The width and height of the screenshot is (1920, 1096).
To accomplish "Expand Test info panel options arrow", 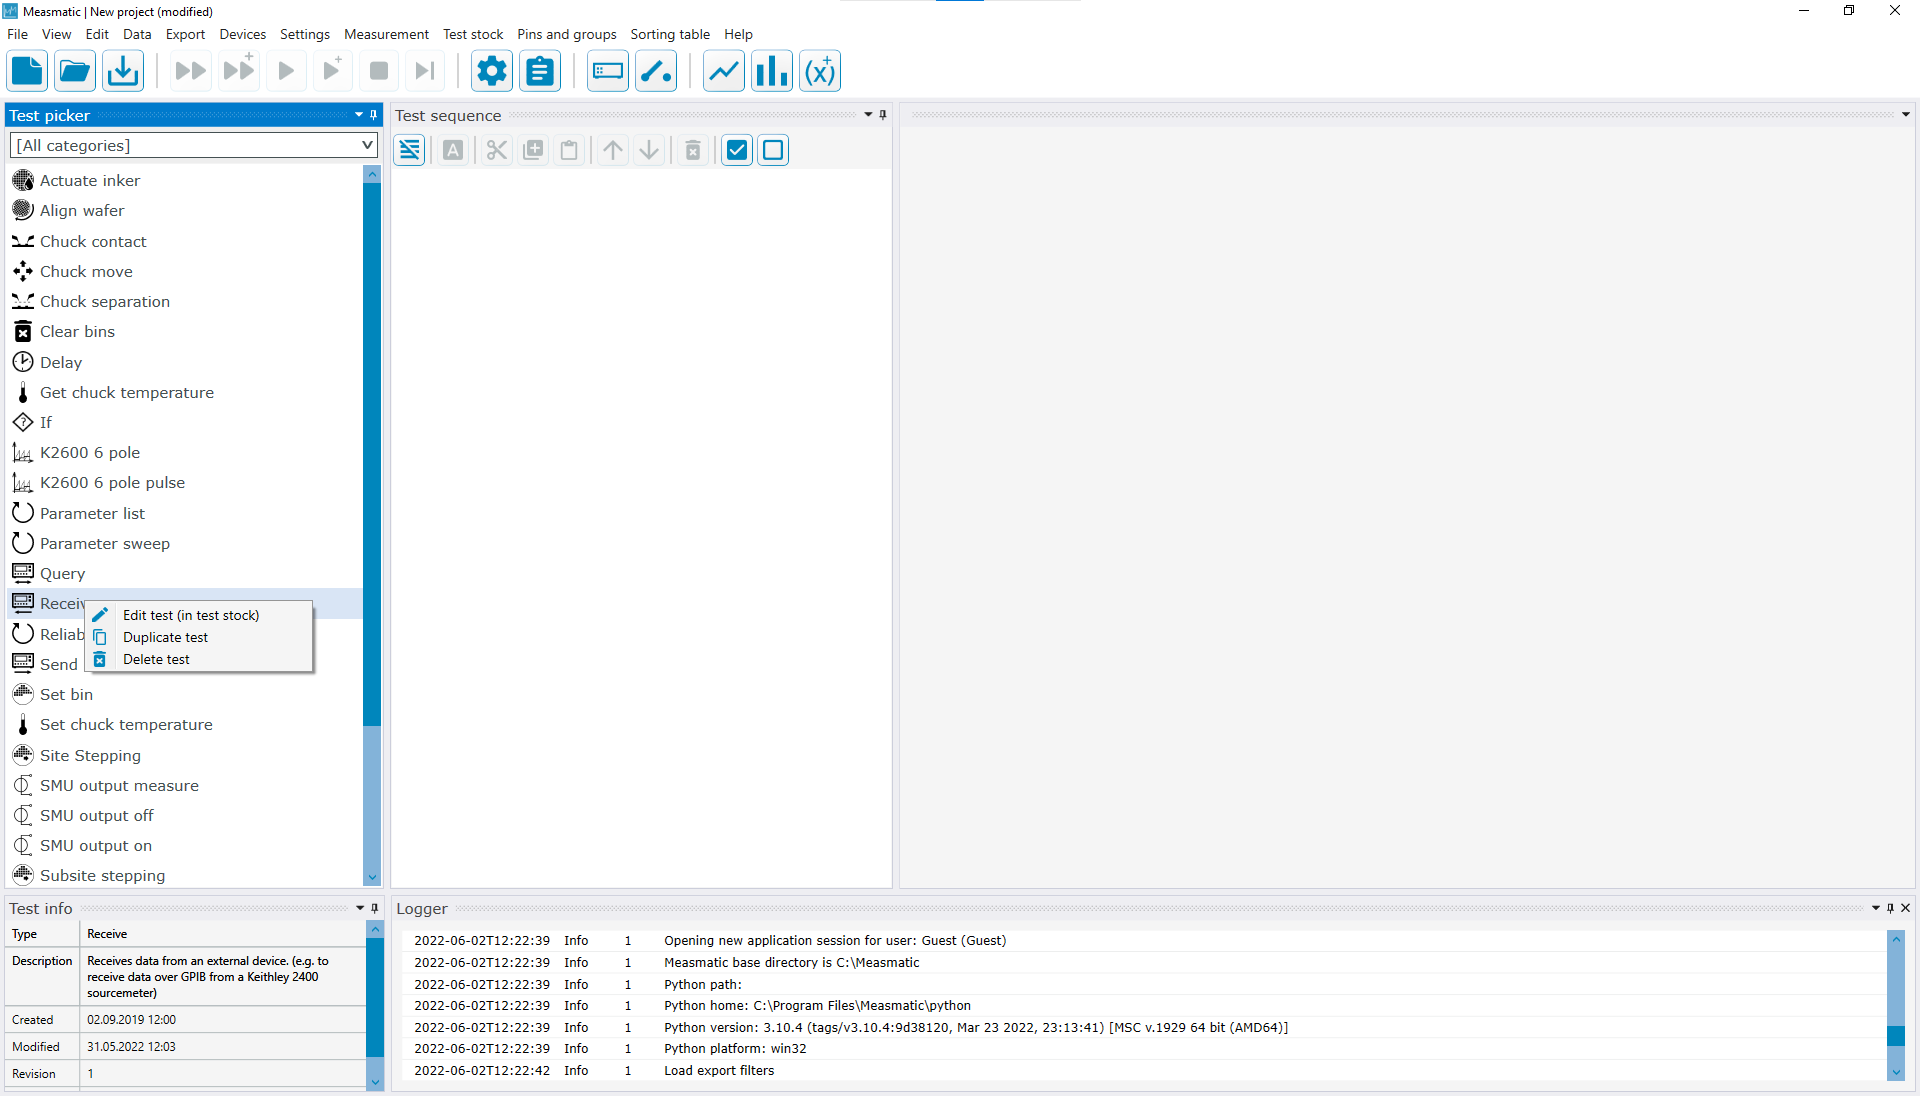I will pos(360,908).
